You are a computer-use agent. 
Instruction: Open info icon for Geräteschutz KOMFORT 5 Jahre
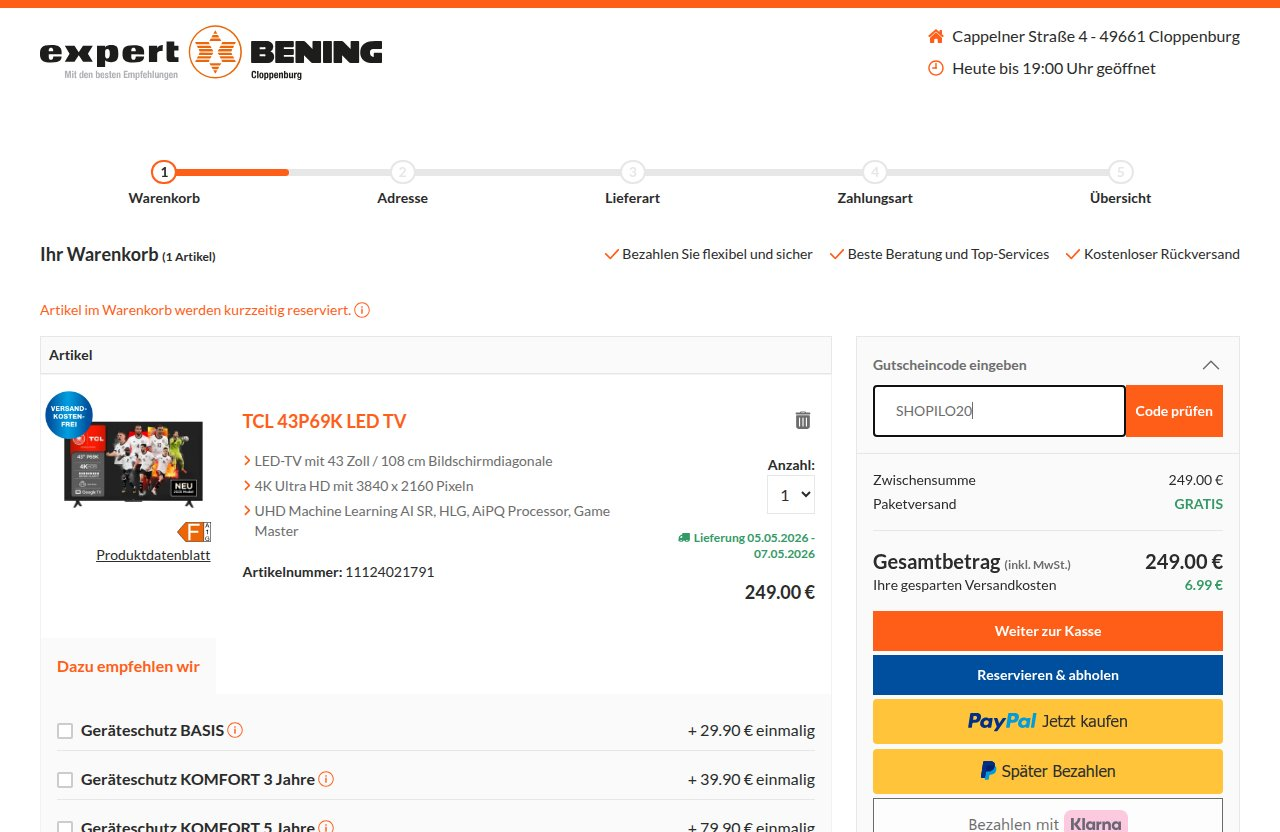coord(326,828)
